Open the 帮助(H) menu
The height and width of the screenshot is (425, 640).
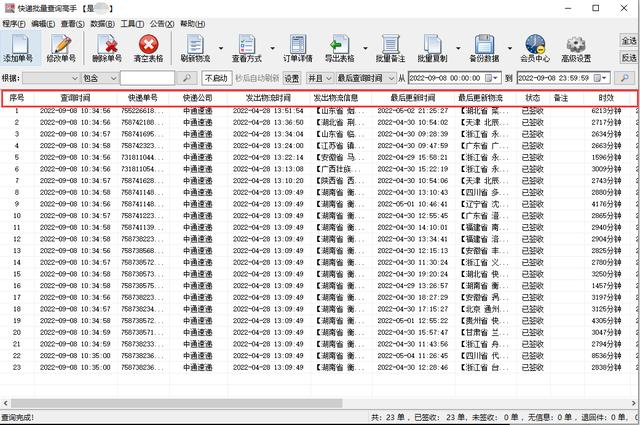click(x=193, y=24)
